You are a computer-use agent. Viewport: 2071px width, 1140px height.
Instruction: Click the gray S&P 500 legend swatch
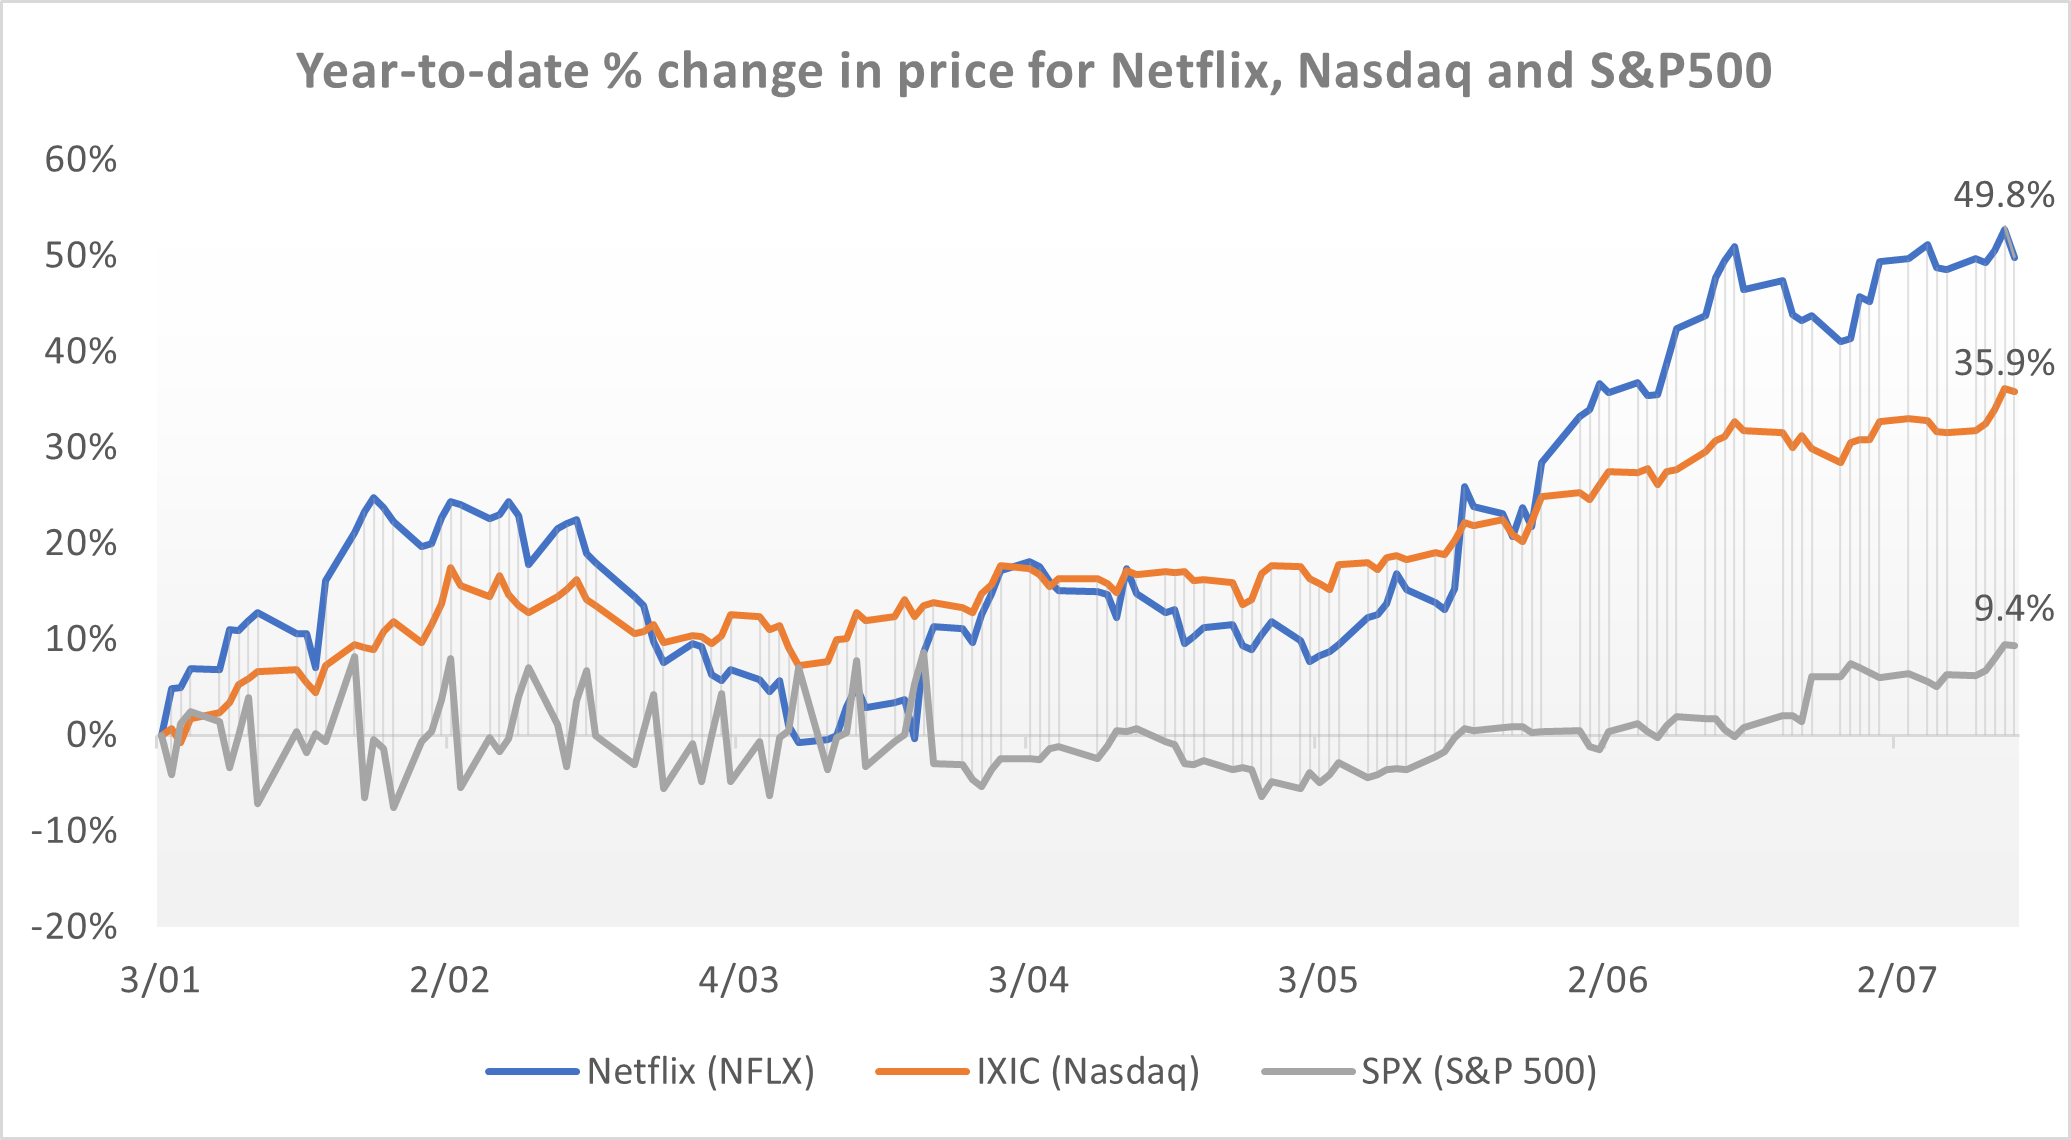(x=1308, y=1072)
